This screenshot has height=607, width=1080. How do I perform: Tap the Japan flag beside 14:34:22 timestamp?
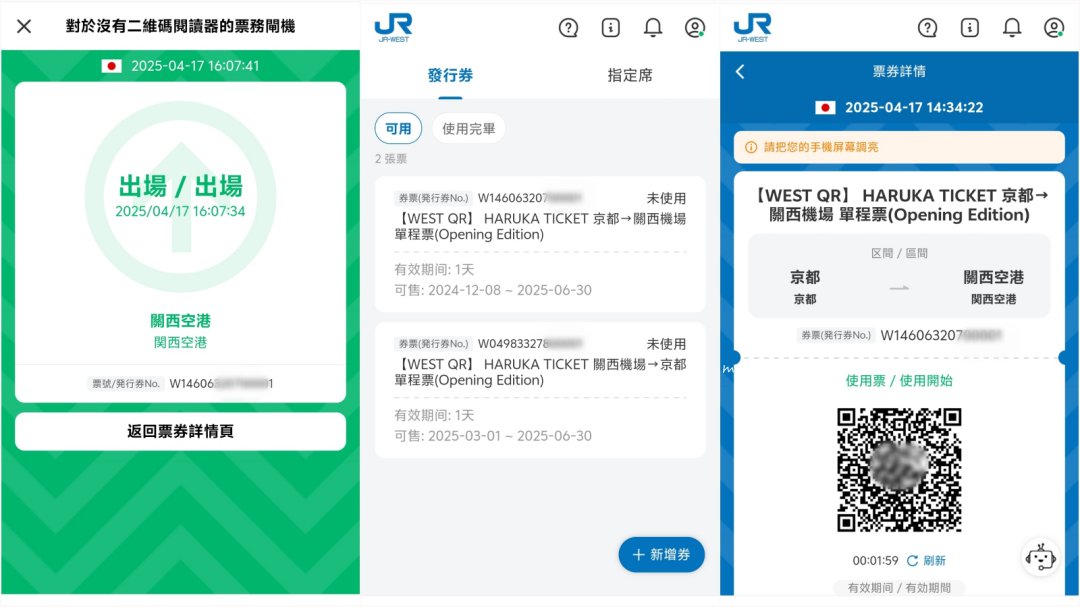(825, 107)
